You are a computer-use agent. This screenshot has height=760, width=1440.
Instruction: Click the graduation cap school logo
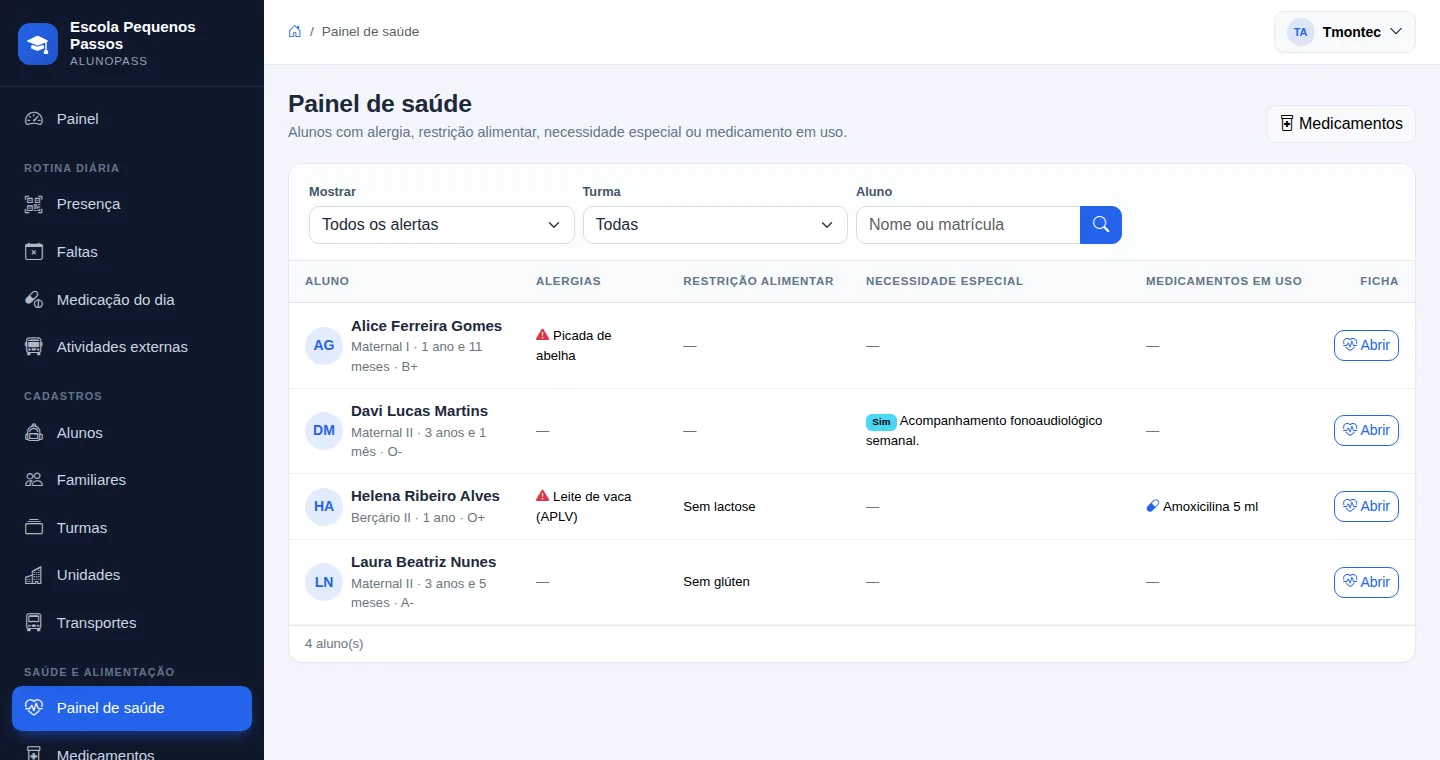[x=38, y=44]
